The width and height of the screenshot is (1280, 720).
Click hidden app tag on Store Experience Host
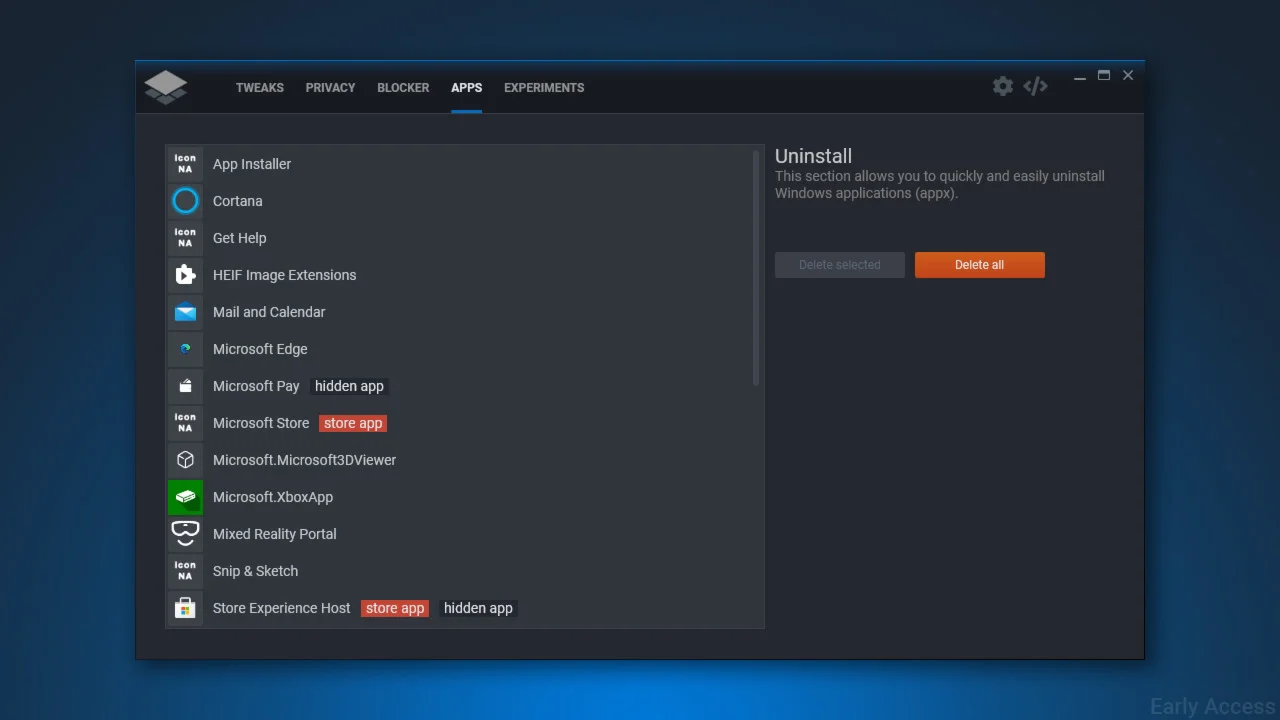478,608
